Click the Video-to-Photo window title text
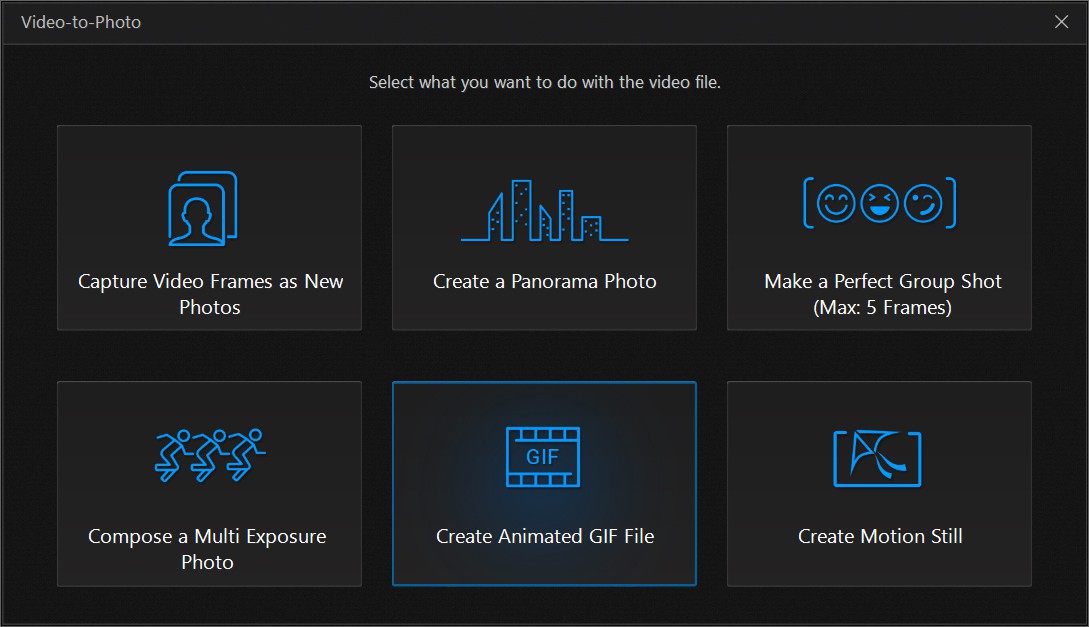 pyautogui.click(x=81, y=22)
